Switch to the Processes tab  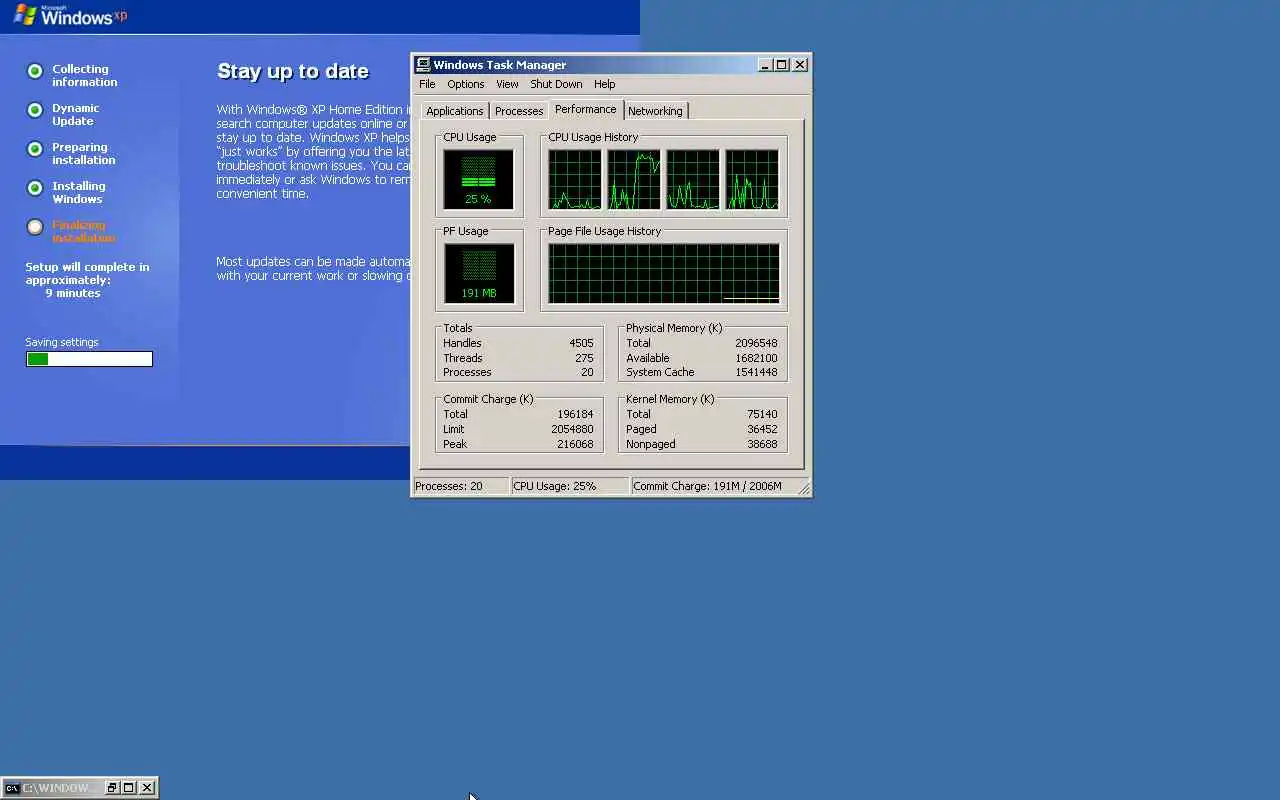pyautogui.click(x=519, y=111)
